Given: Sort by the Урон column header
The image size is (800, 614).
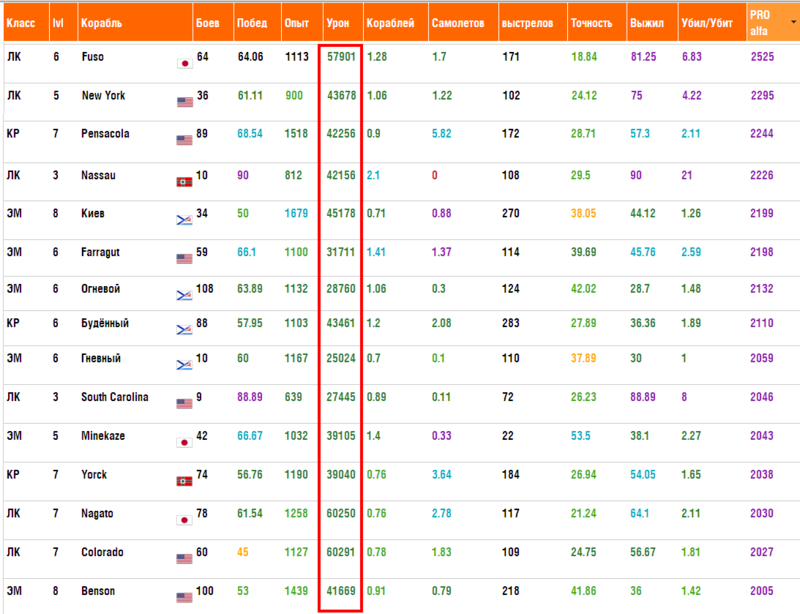Looking at the screenshot, I should click(338, 23).
